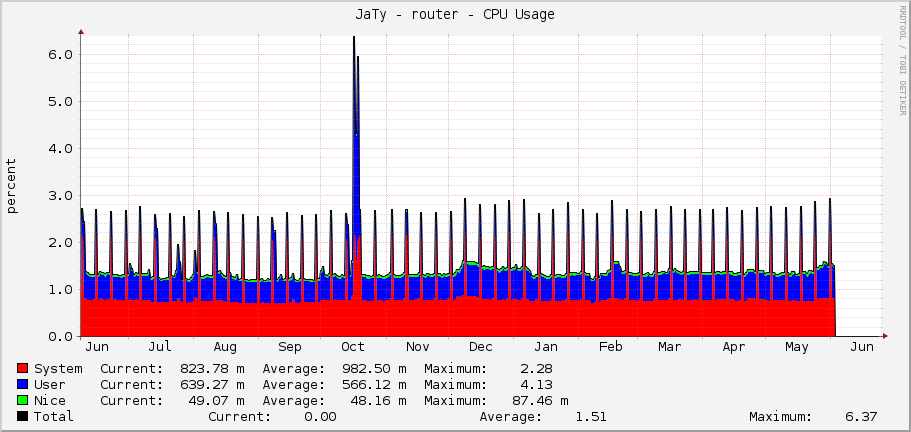Click the System row 'Maximum:' label

tap(456, 369)
